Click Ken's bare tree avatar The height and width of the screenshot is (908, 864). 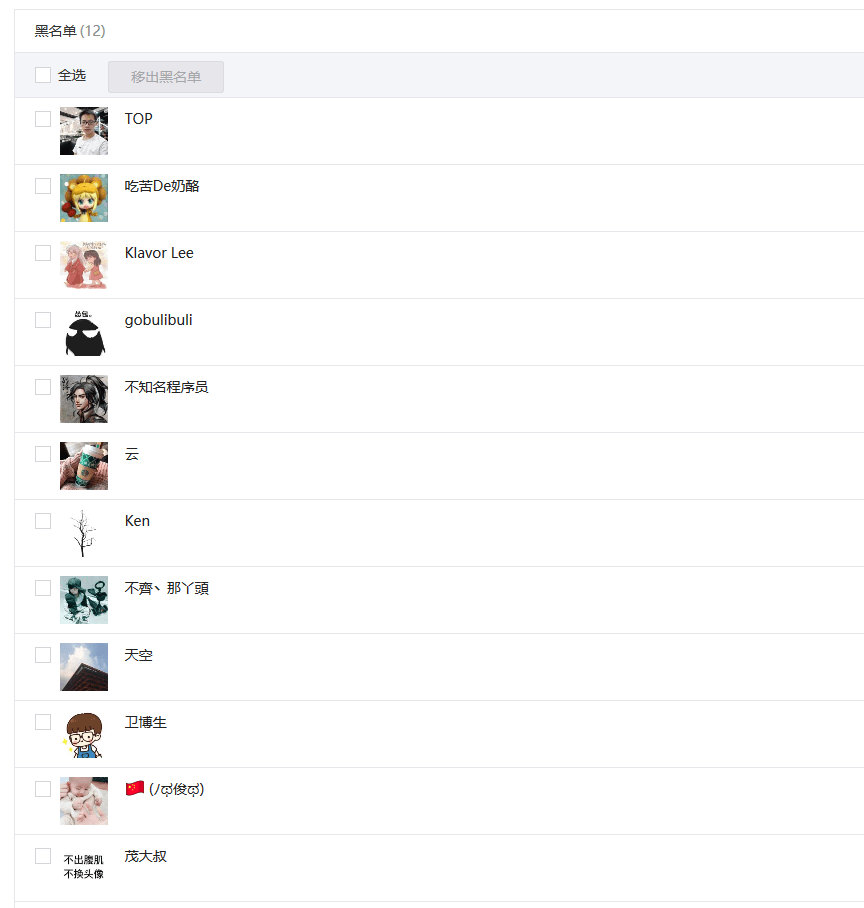(84, 533)
